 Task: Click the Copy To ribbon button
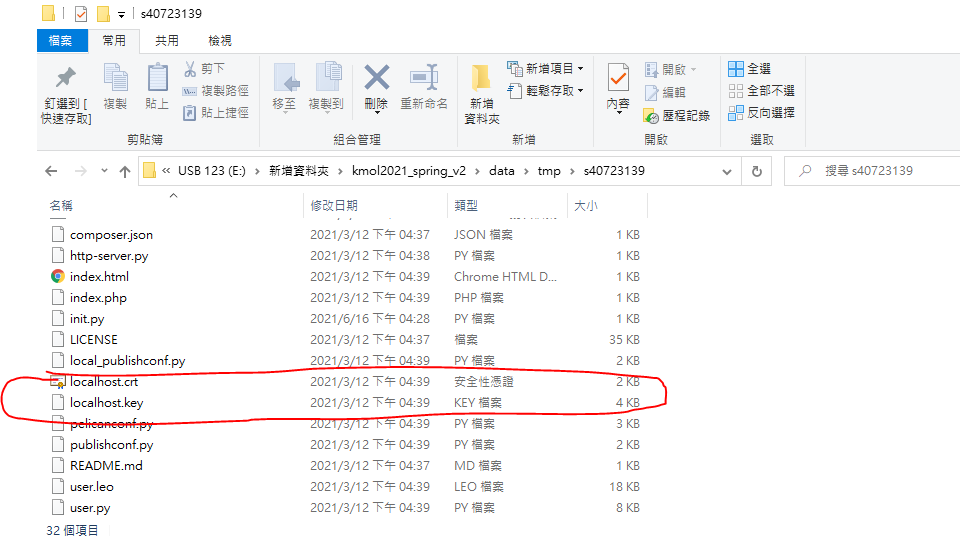click(326, 87)
